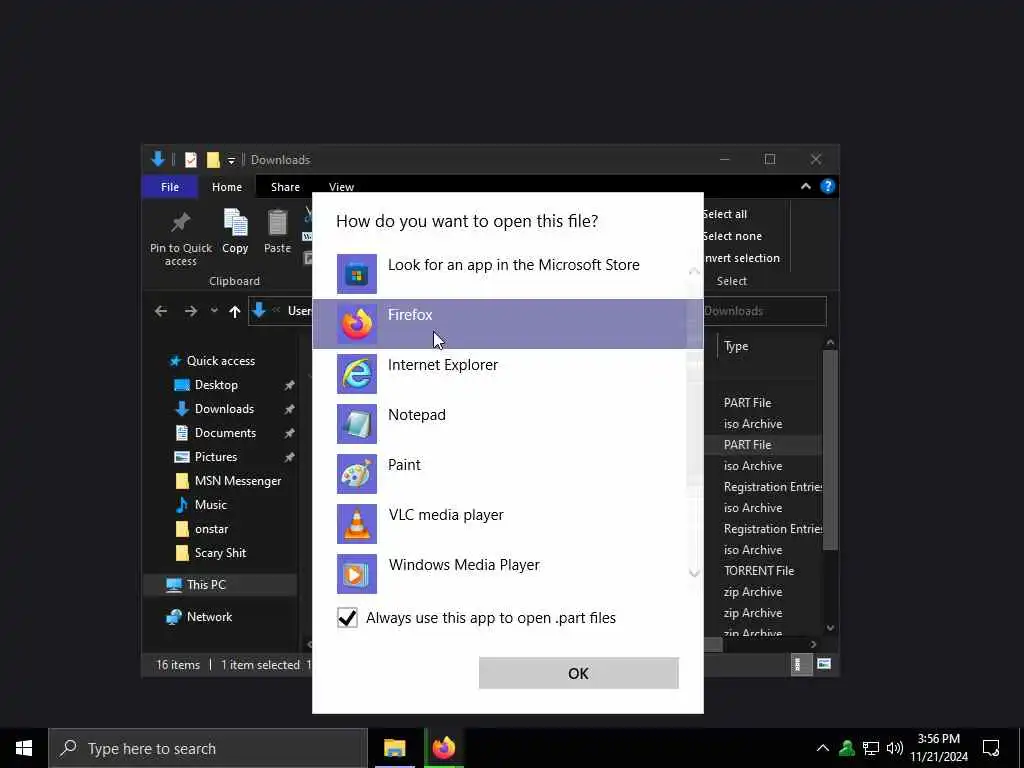The image size is (1024, 768).
Task: Open Documents in navigation pane
Action: click(225, 433)
